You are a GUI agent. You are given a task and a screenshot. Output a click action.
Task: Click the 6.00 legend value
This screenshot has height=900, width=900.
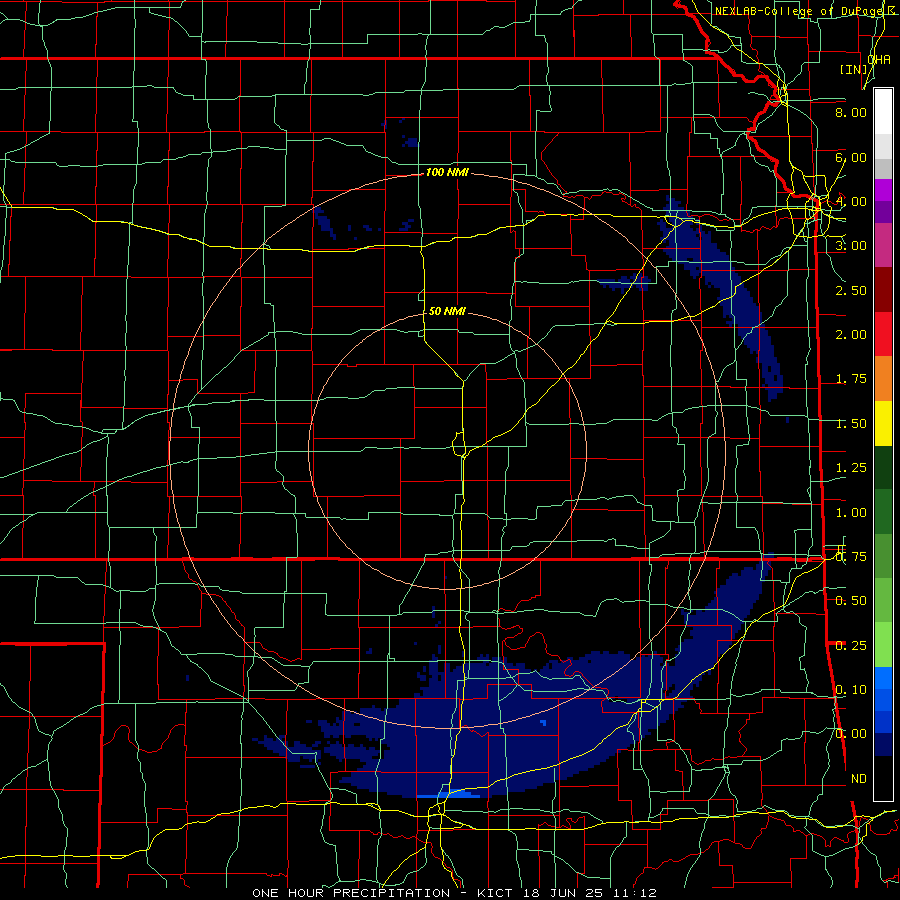851,157
